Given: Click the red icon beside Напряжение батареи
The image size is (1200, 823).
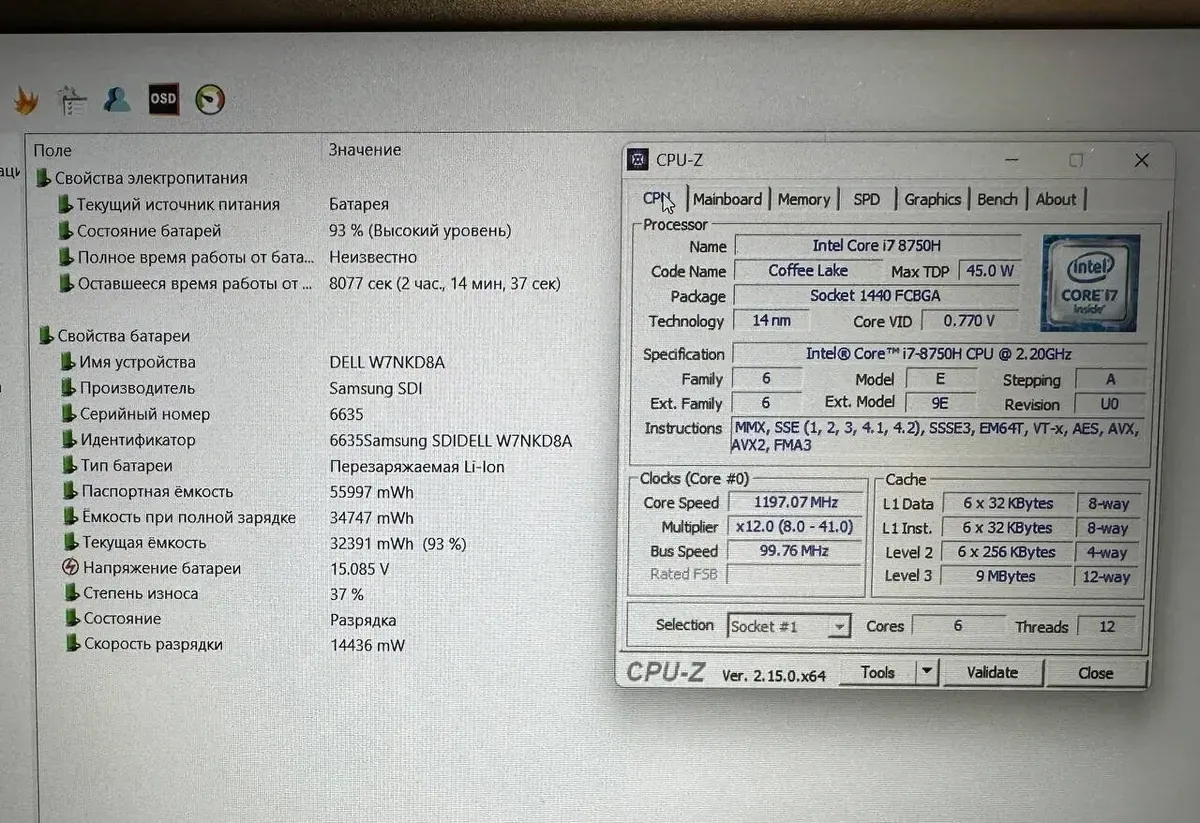Looking at the screenshot, I should [x=70, y=568].
